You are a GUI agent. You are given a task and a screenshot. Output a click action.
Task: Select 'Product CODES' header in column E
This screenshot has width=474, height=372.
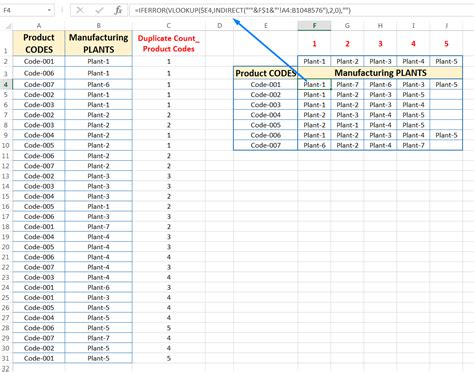(266, 73)
